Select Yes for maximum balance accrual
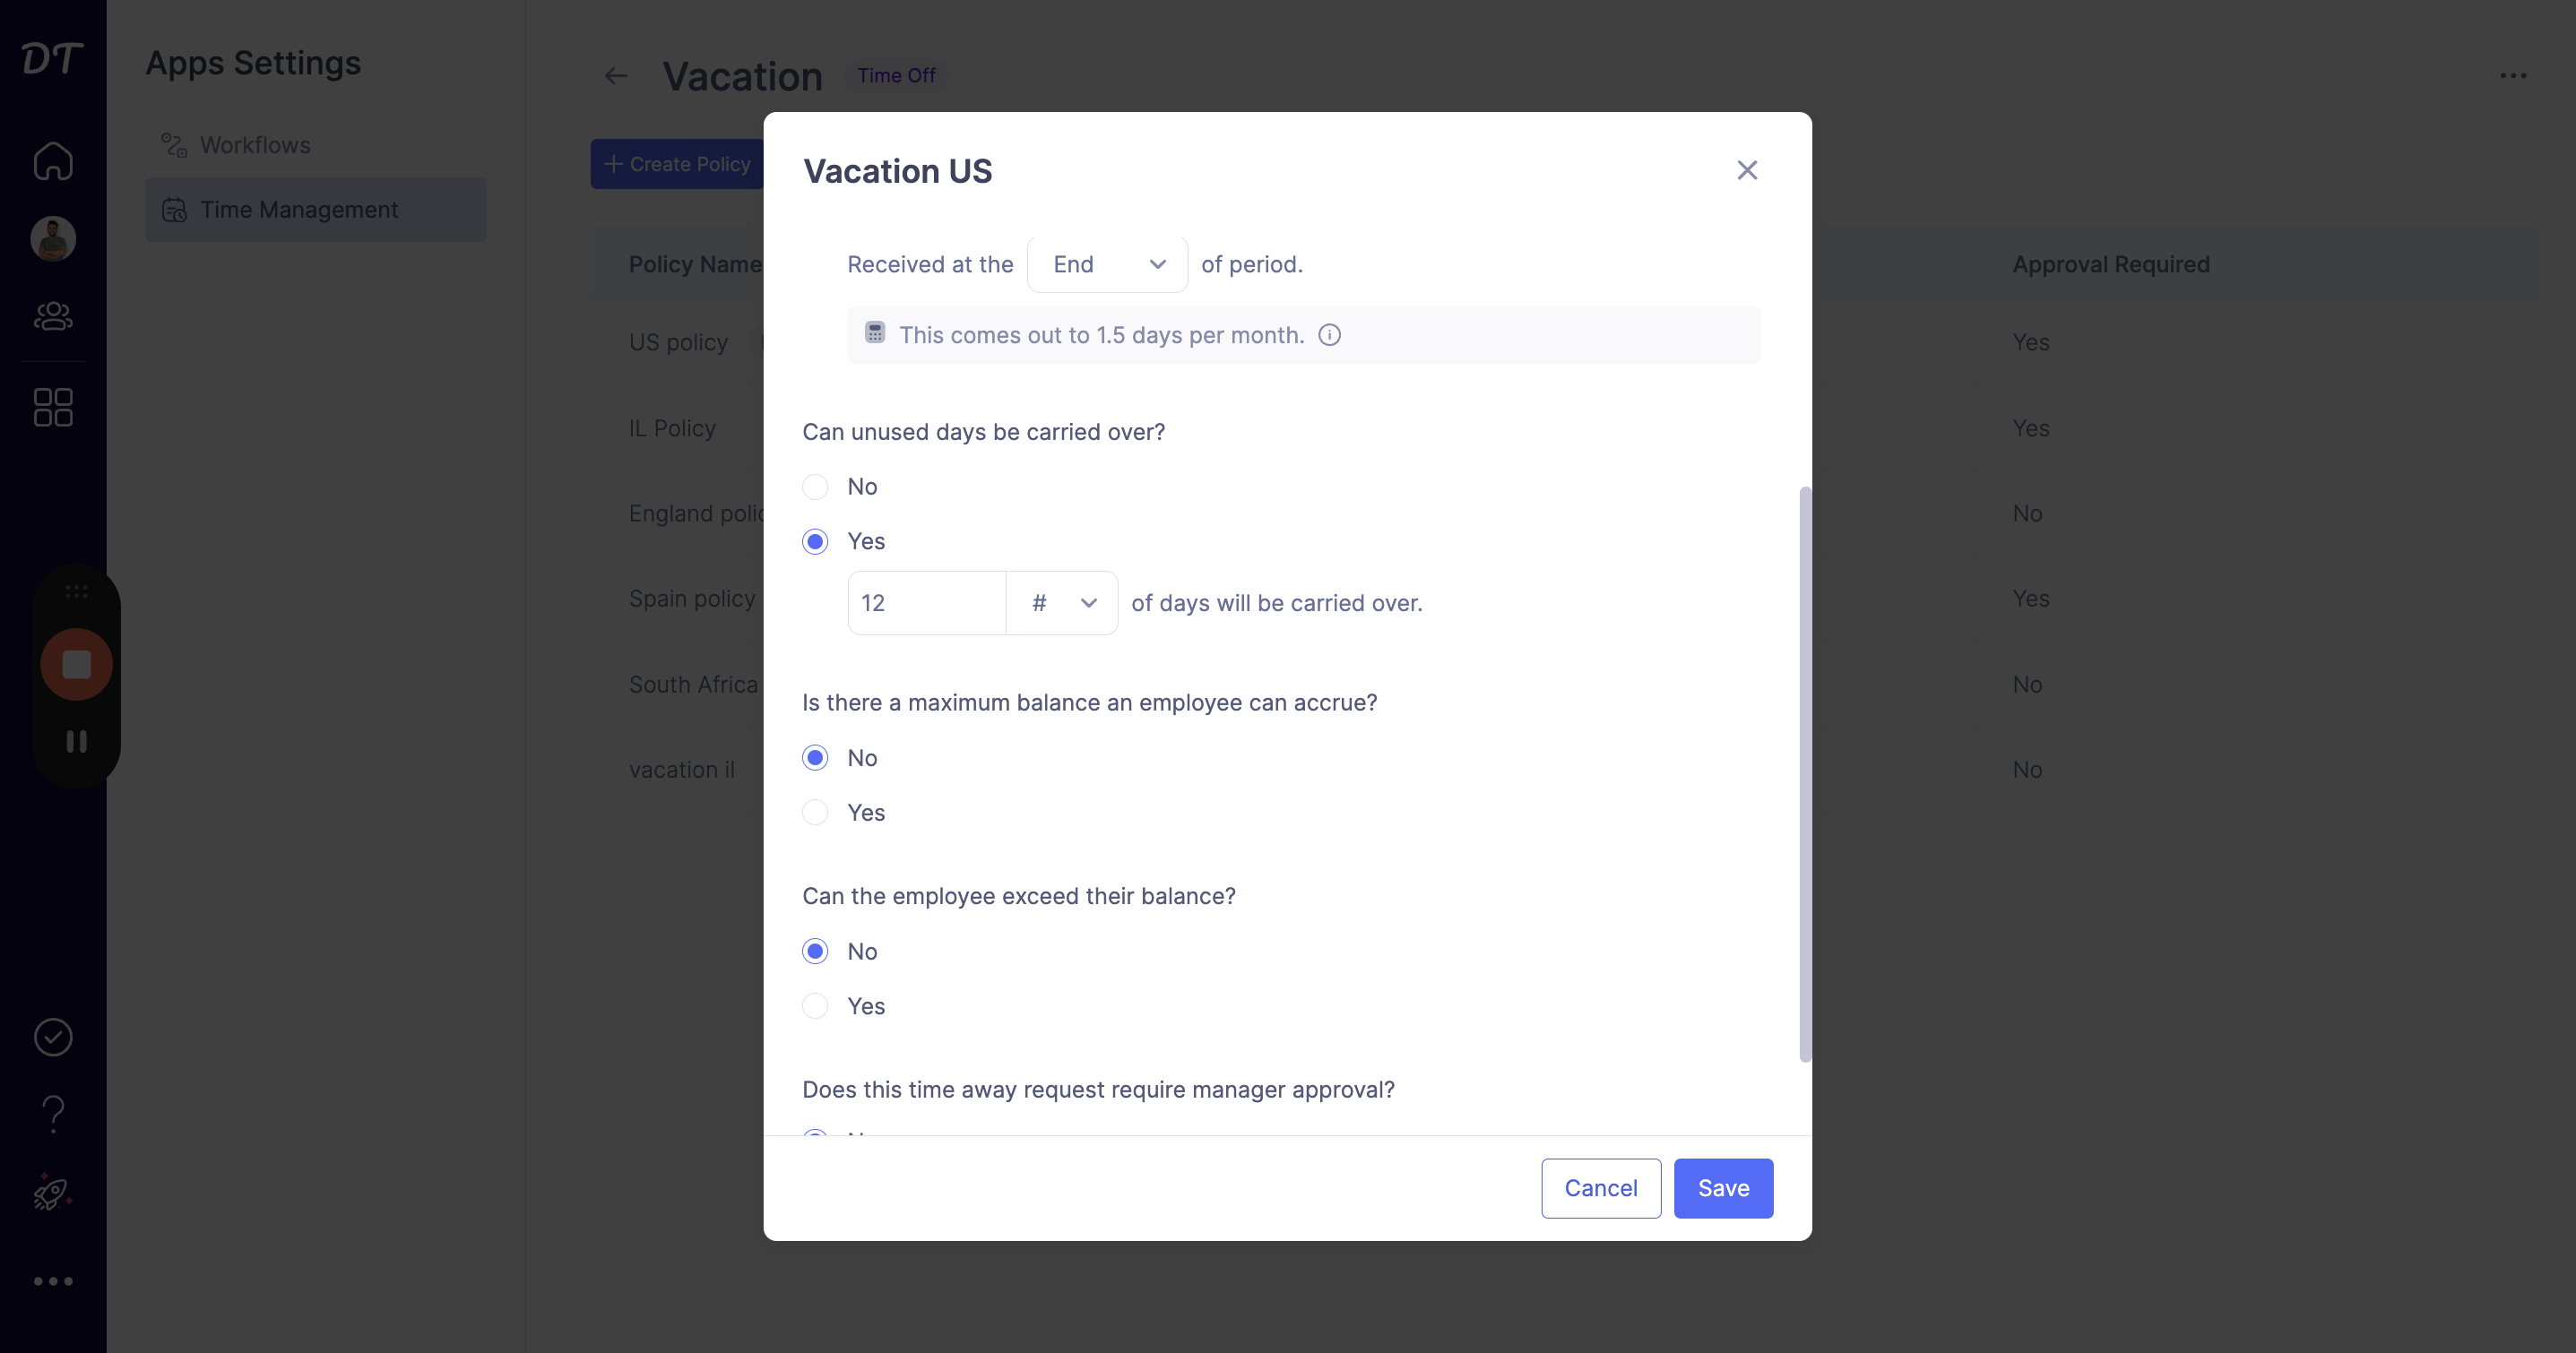Screen dimensions: 2576x1353 pyautogui.click(x=815, y=812)
